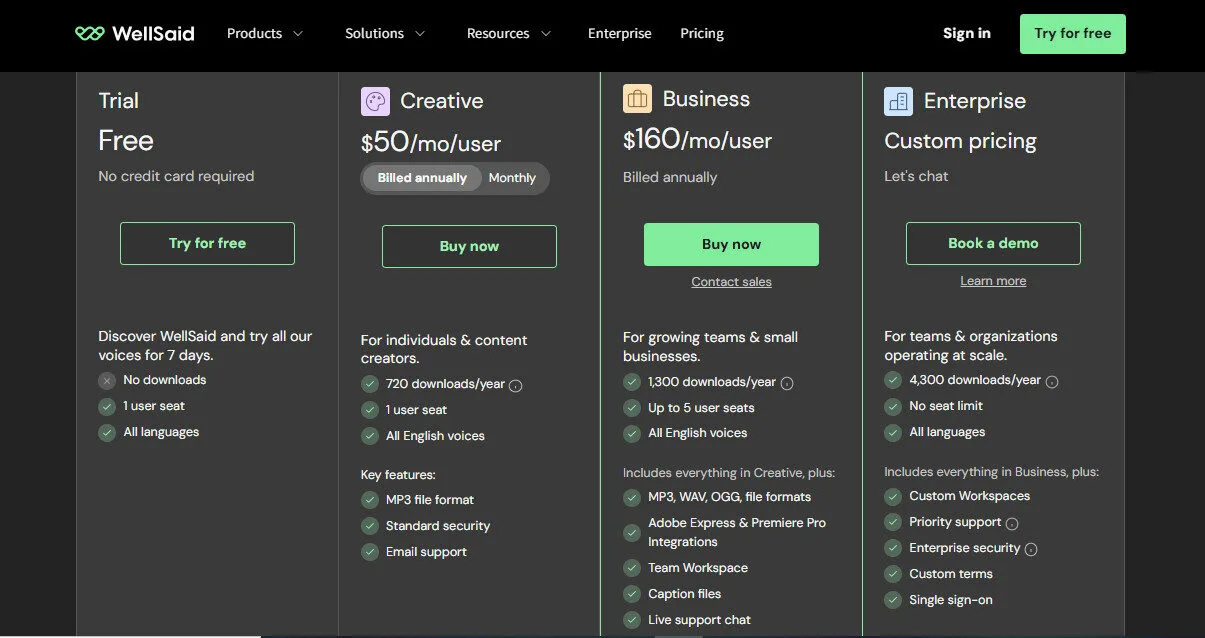
Task: Open info icon beside Enterprise security
Action: [x=1031, y=549]
